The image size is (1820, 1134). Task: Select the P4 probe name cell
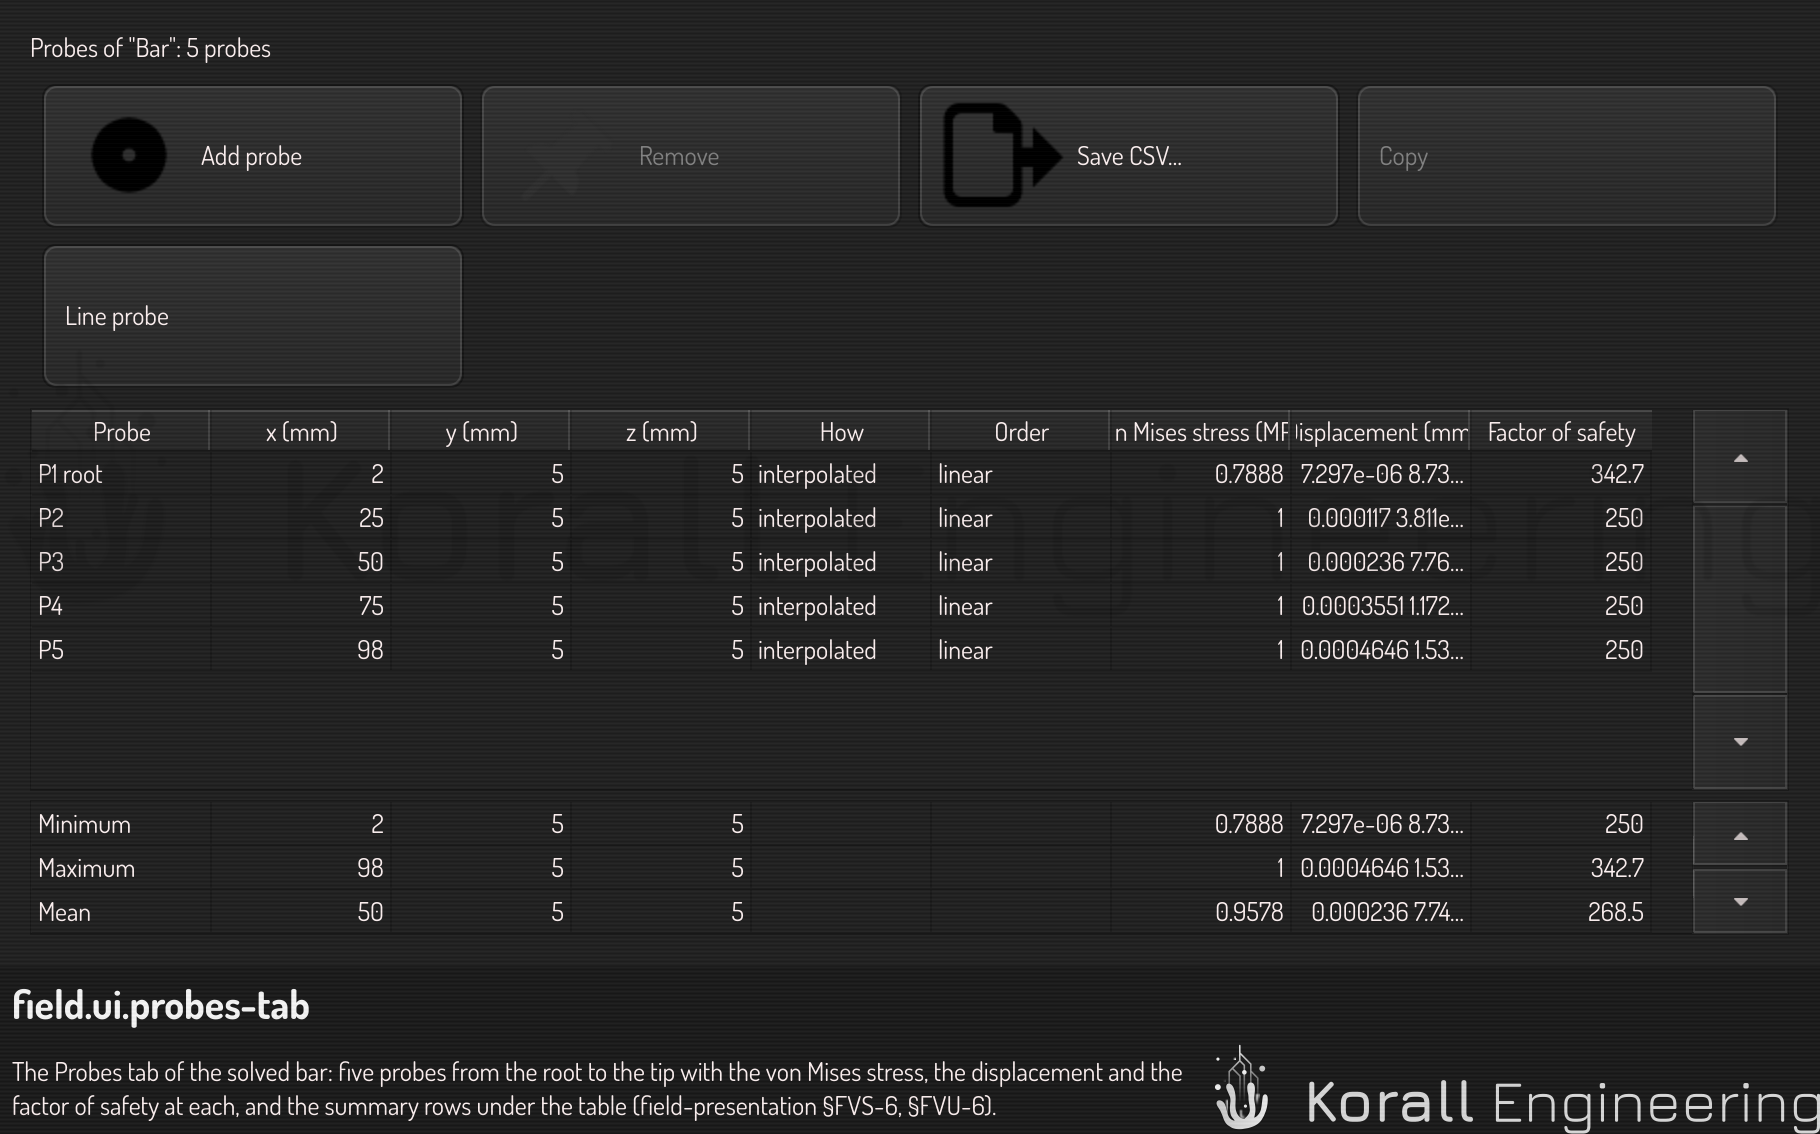[x=121, y=606]
